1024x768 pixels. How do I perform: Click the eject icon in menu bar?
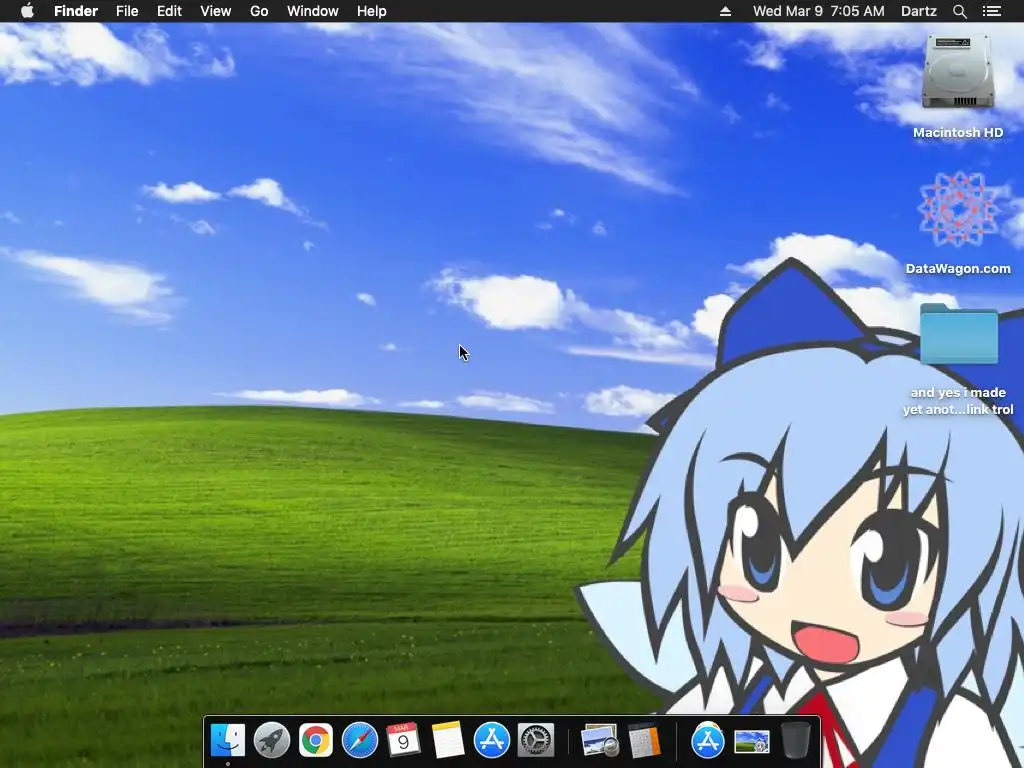725,11
